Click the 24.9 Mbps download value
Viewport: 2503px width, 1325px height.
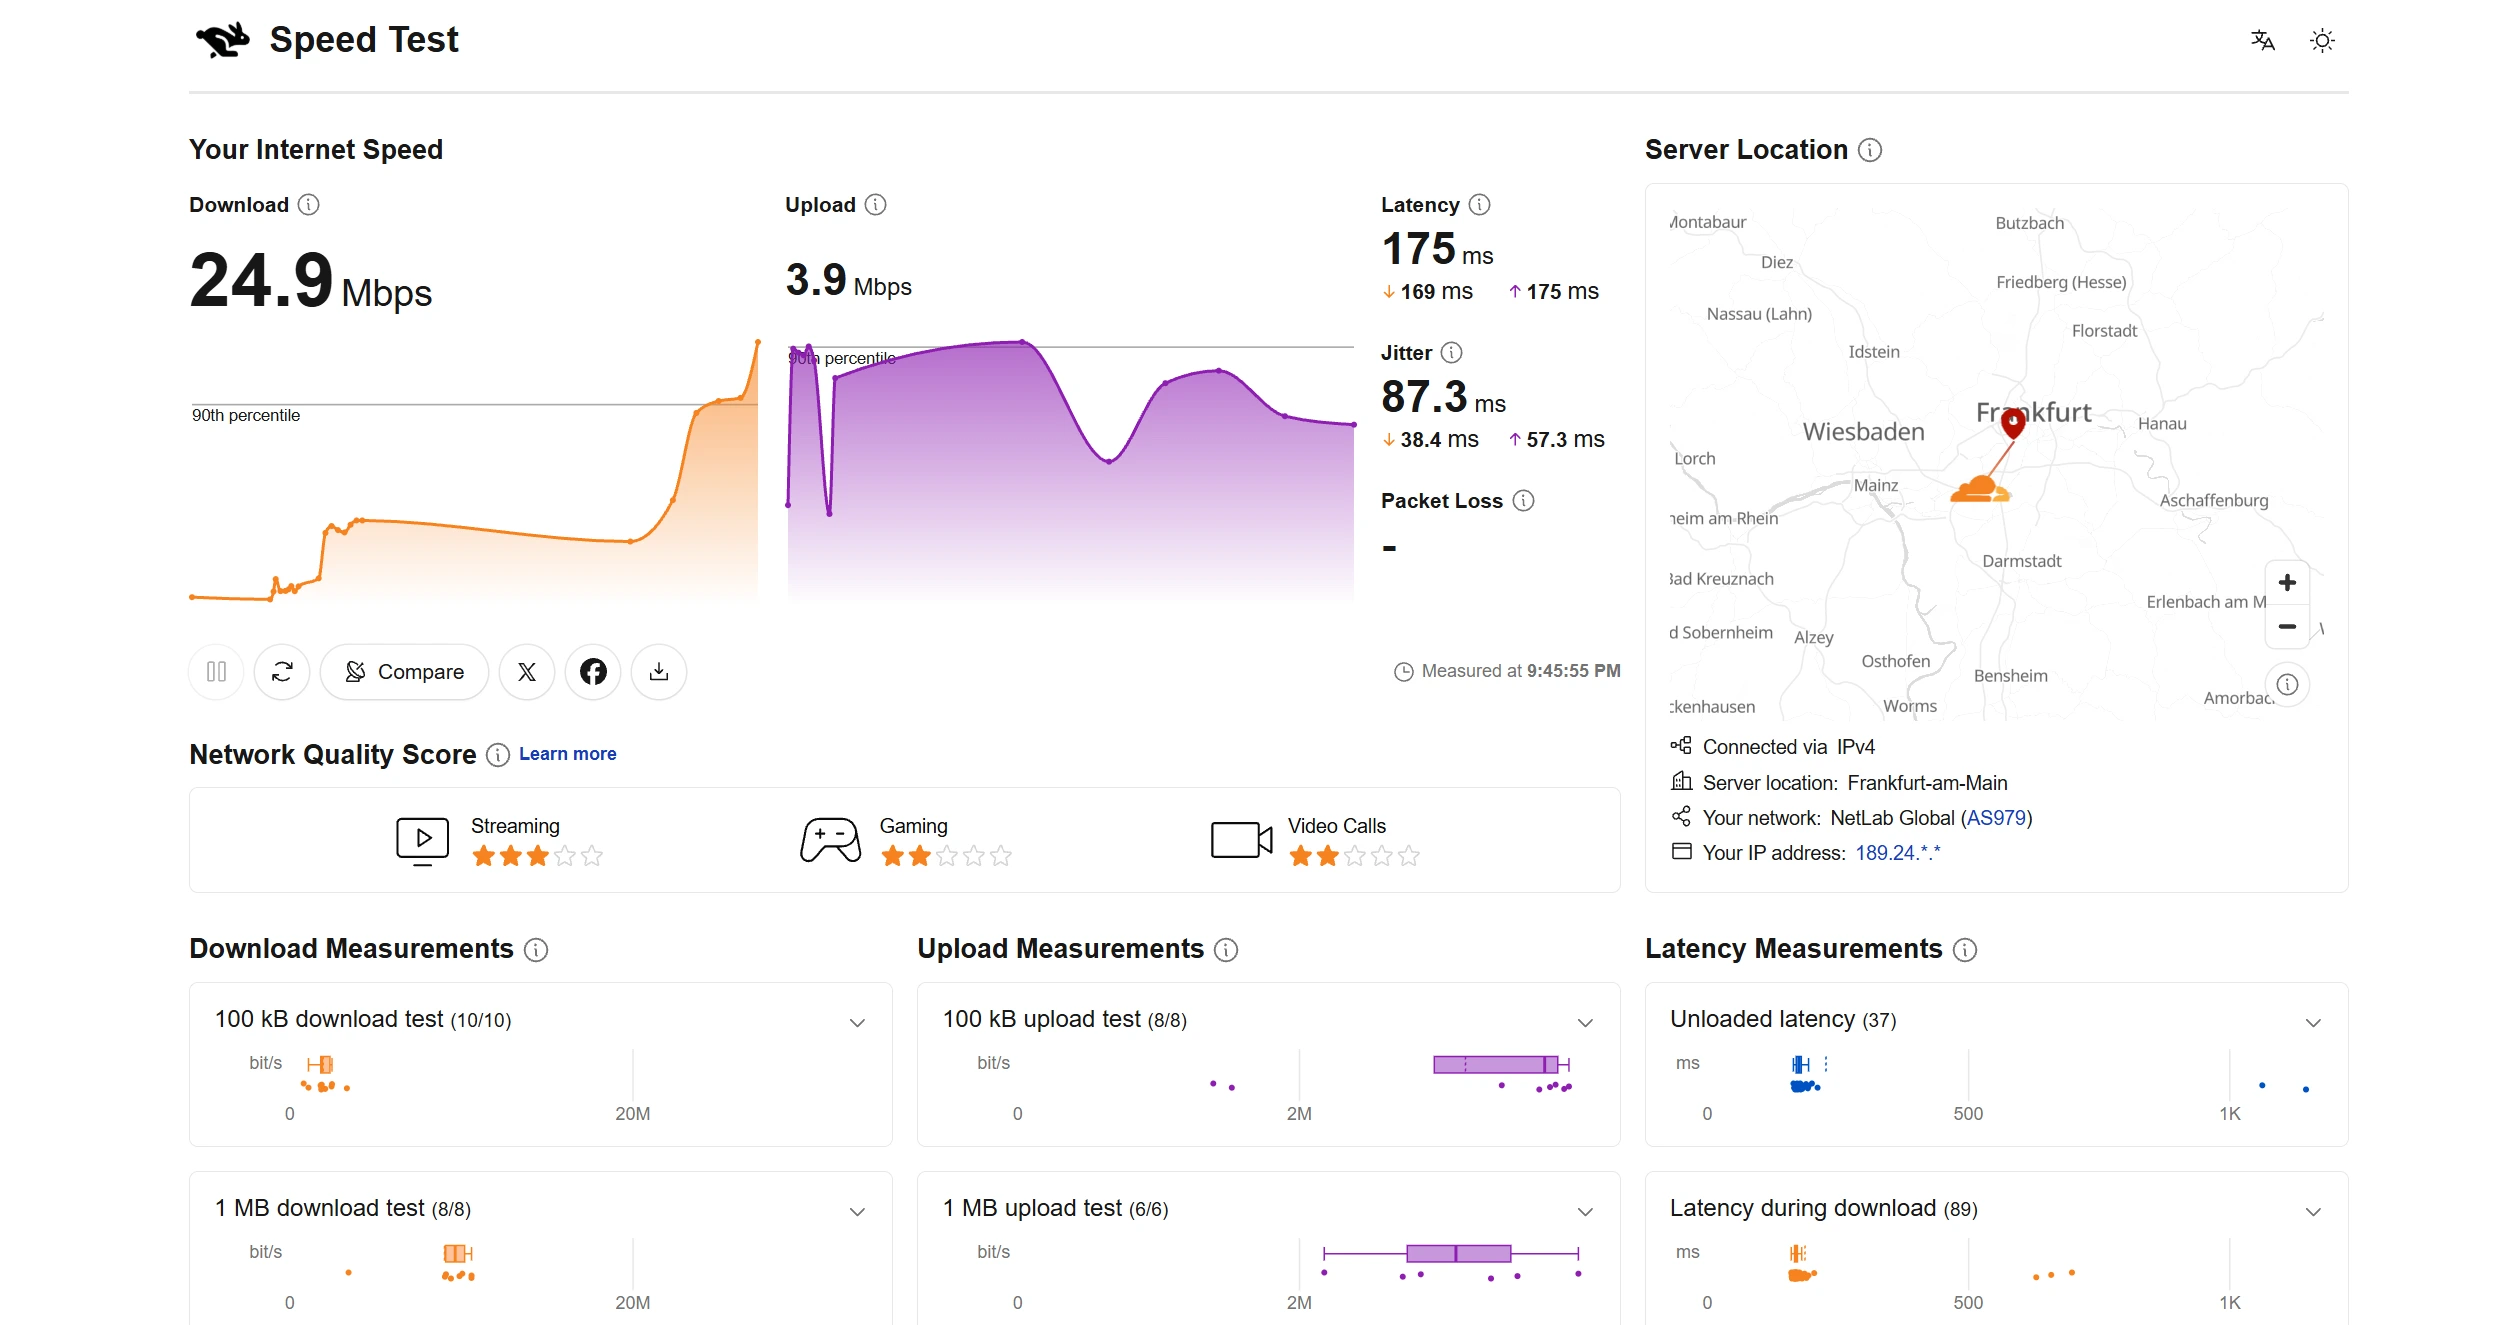point(311,281)
